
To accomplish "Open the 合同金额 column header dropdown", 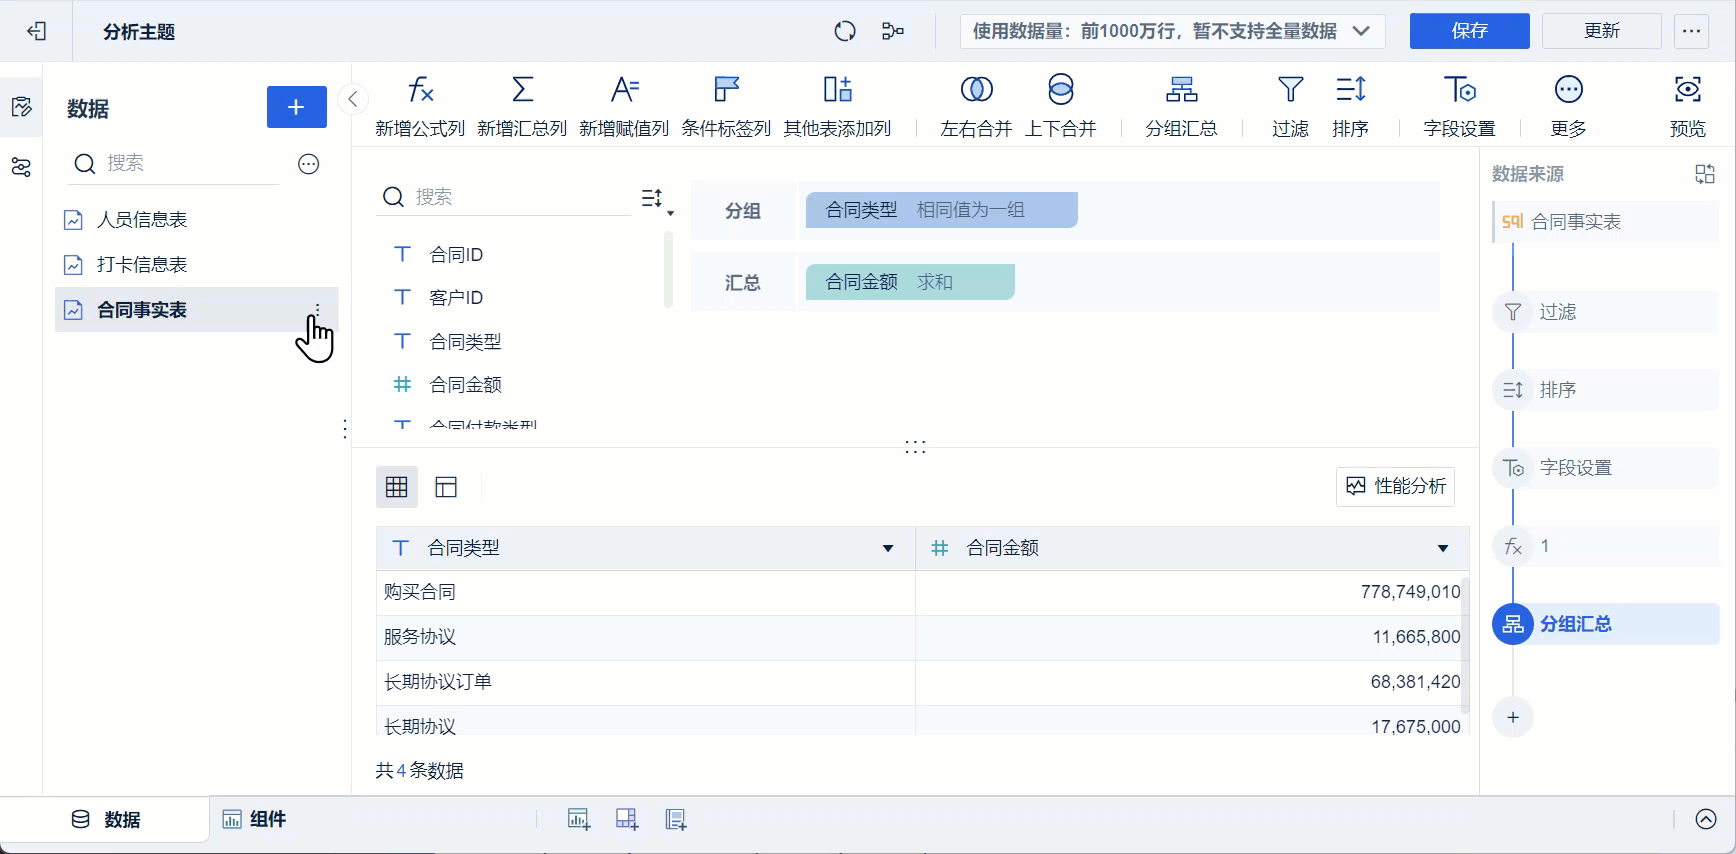I will [x=1443, y=548].
